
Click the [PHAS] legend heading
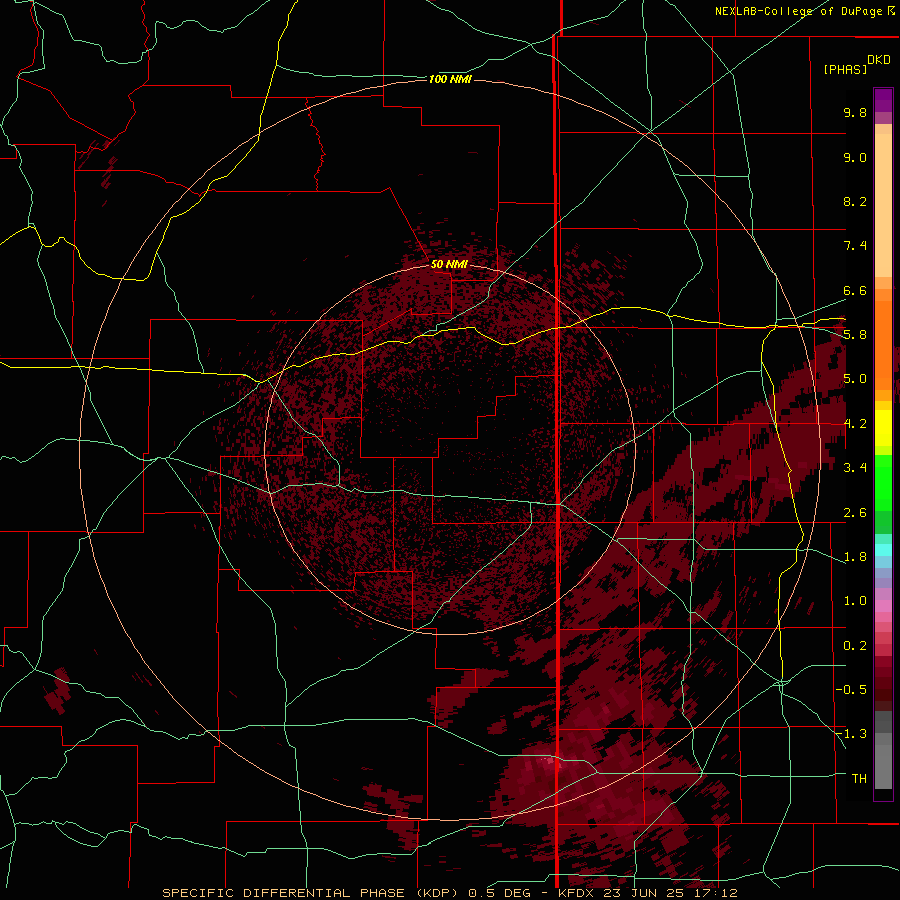[x=845, y=69]
